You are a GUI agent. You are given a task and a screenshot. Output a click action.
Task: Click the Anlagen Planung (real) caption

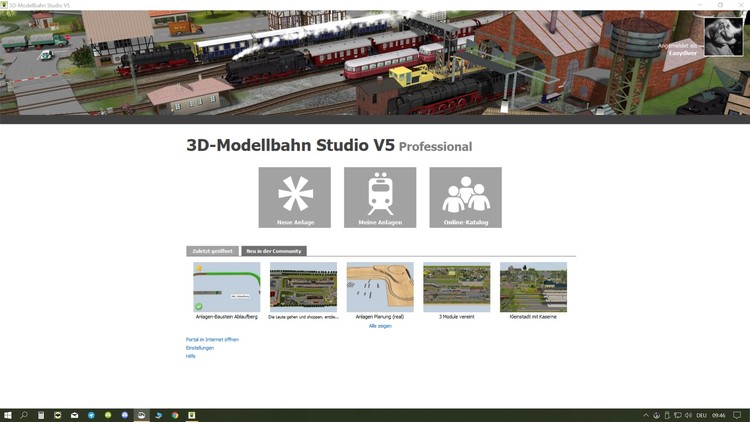coord(380,317)
